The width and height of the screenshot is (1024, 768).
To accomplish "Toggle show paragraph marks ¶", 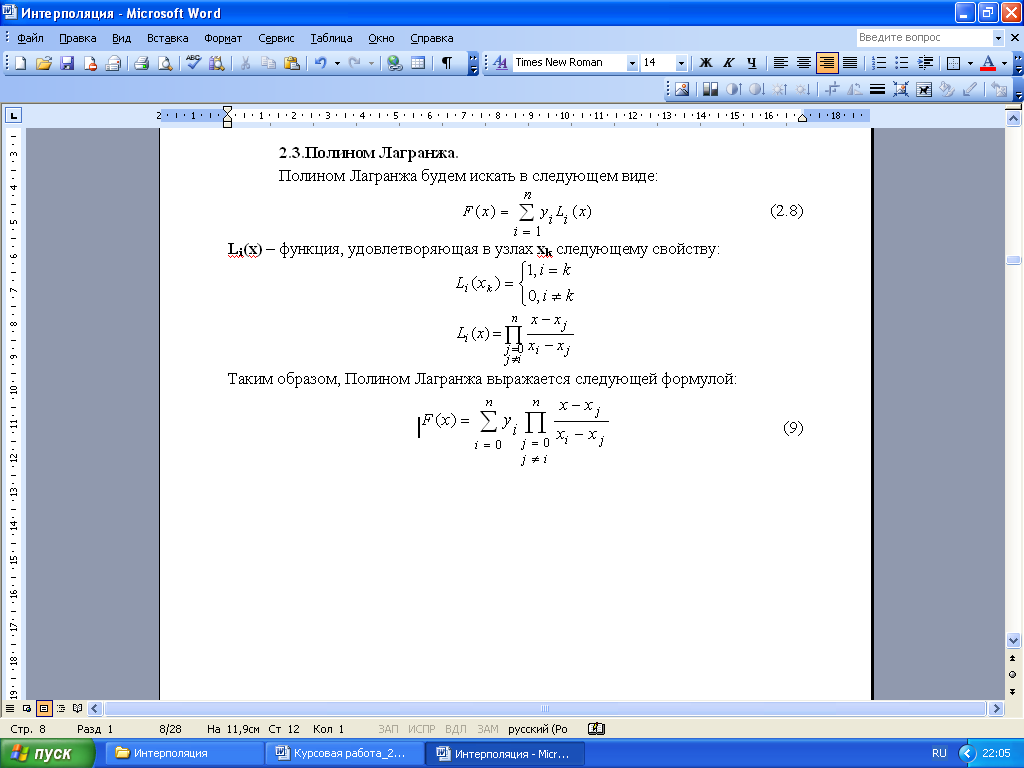I will [447, 63].
